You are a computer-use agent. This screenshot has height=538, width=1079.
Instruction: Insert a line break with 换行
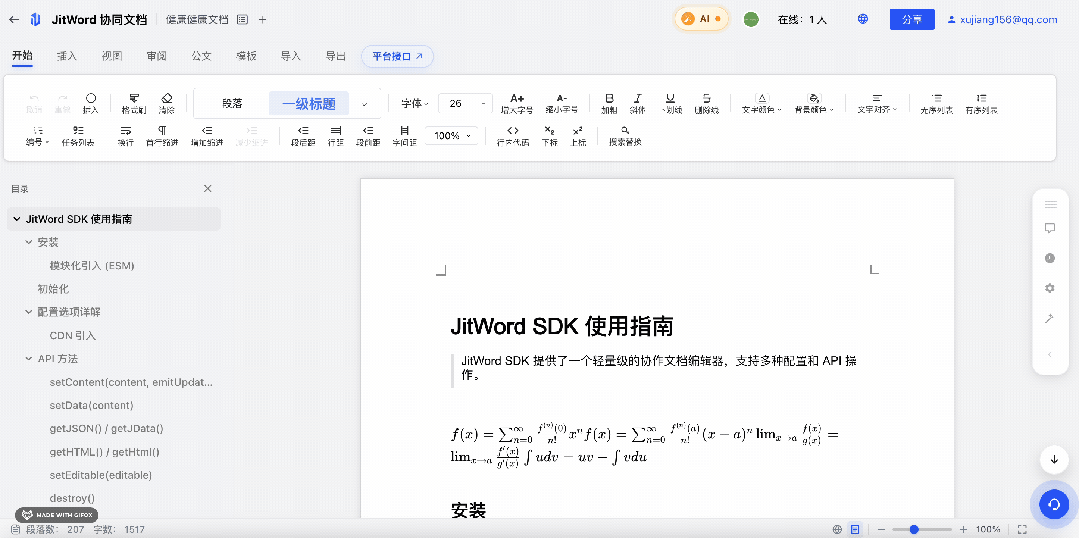(x=125, y=136)
